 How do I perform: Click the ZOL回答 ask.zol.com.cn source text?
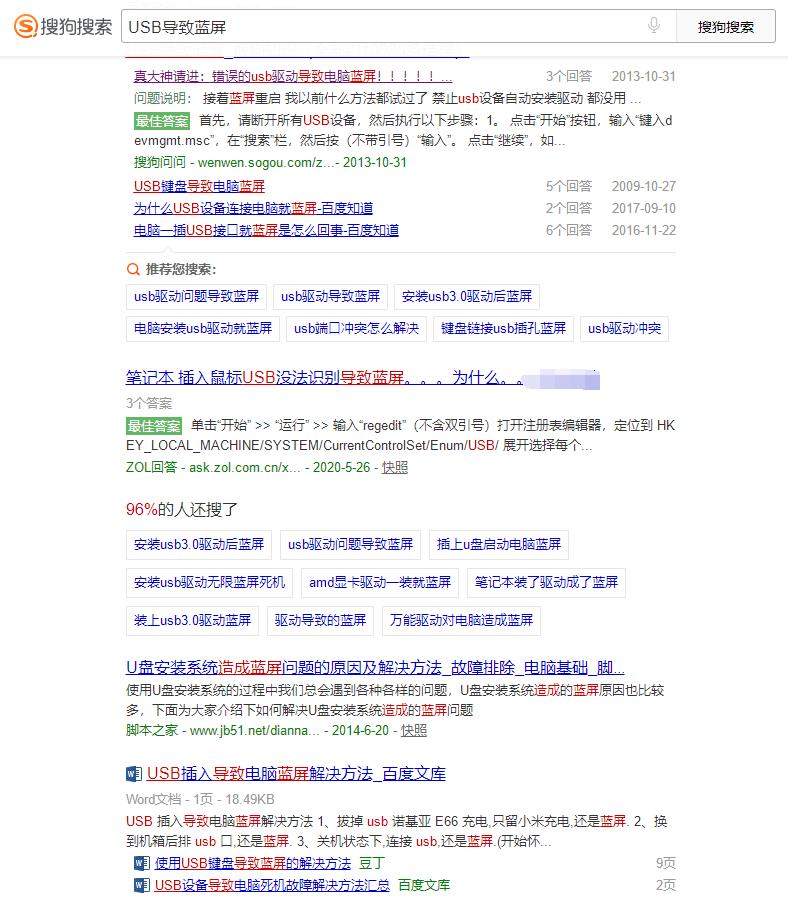click(x=213, y=468)
